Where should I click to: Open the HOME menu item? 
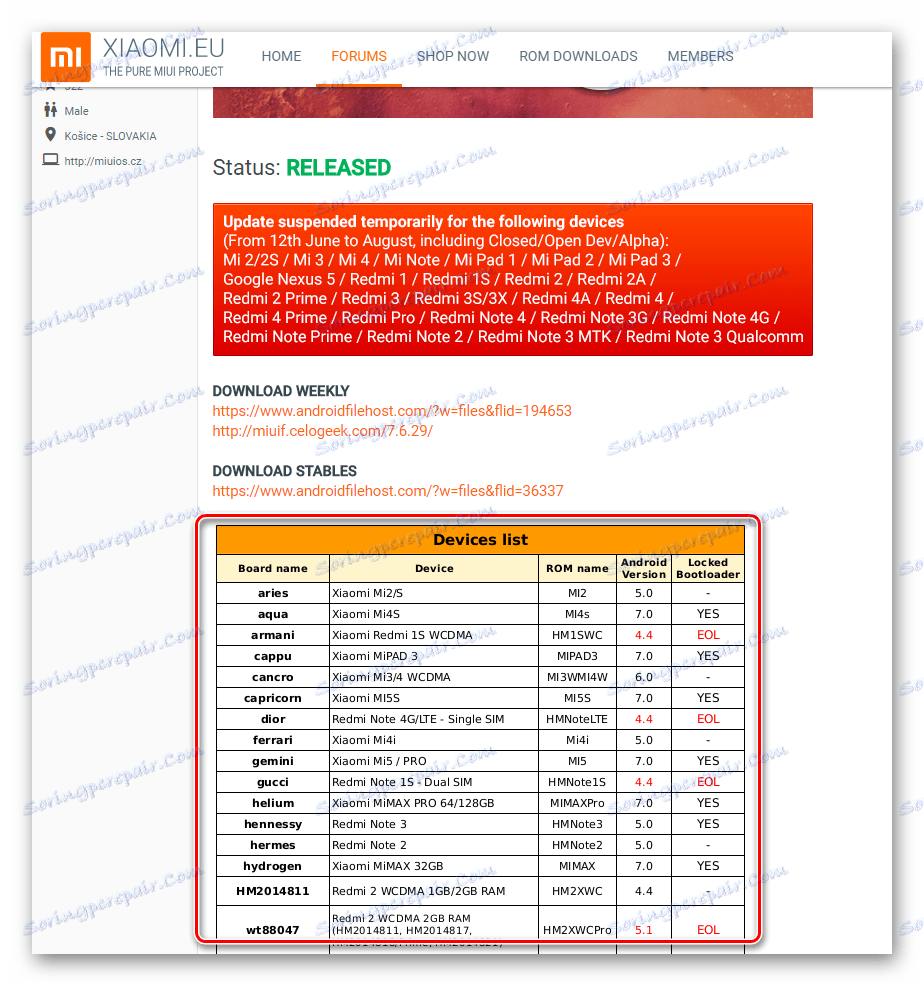coord(281,57)
